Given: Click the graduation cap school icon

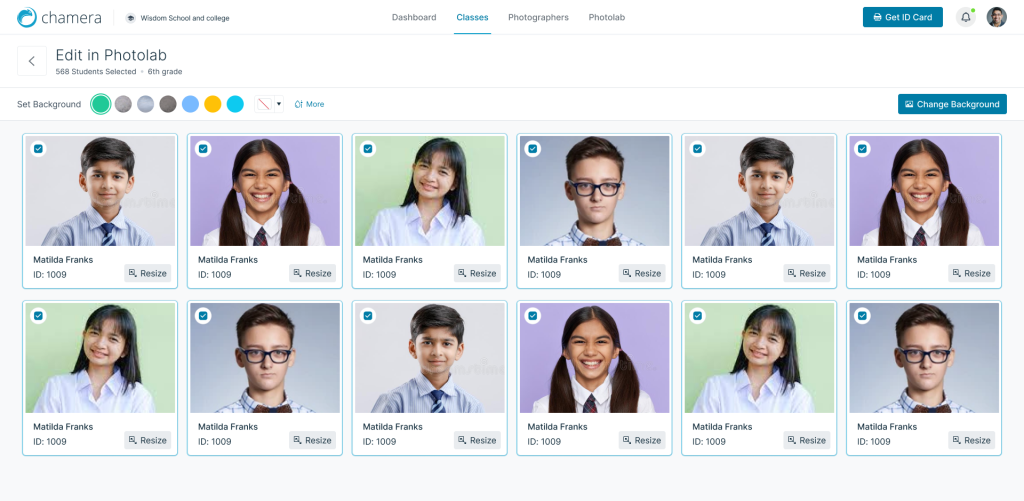Looking at the screenshot, I should click(x=131, y=18).
